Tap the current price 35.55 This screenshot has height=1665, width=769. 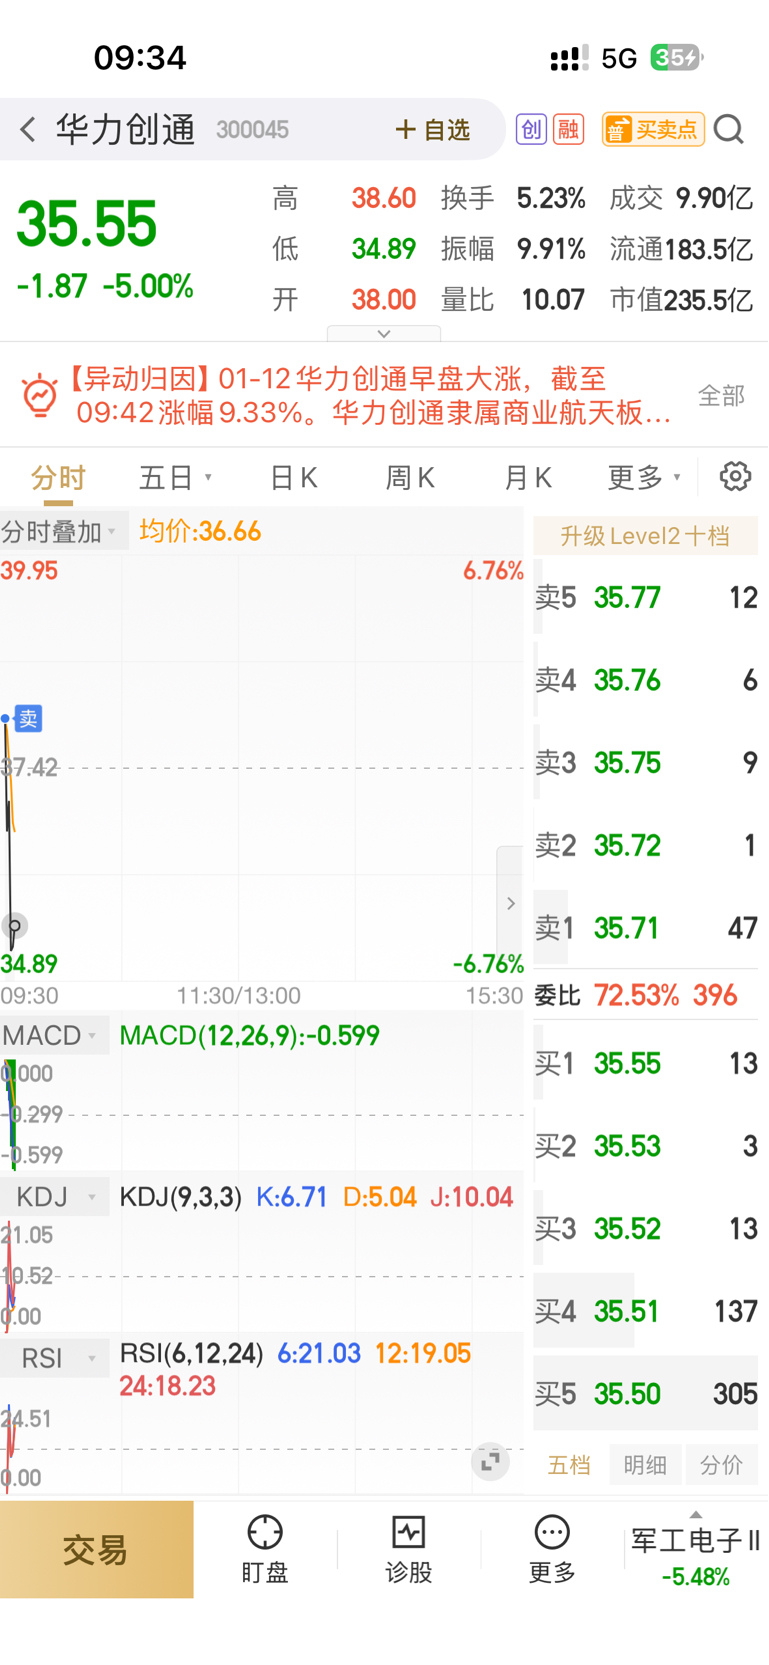[x=87, y=224]
